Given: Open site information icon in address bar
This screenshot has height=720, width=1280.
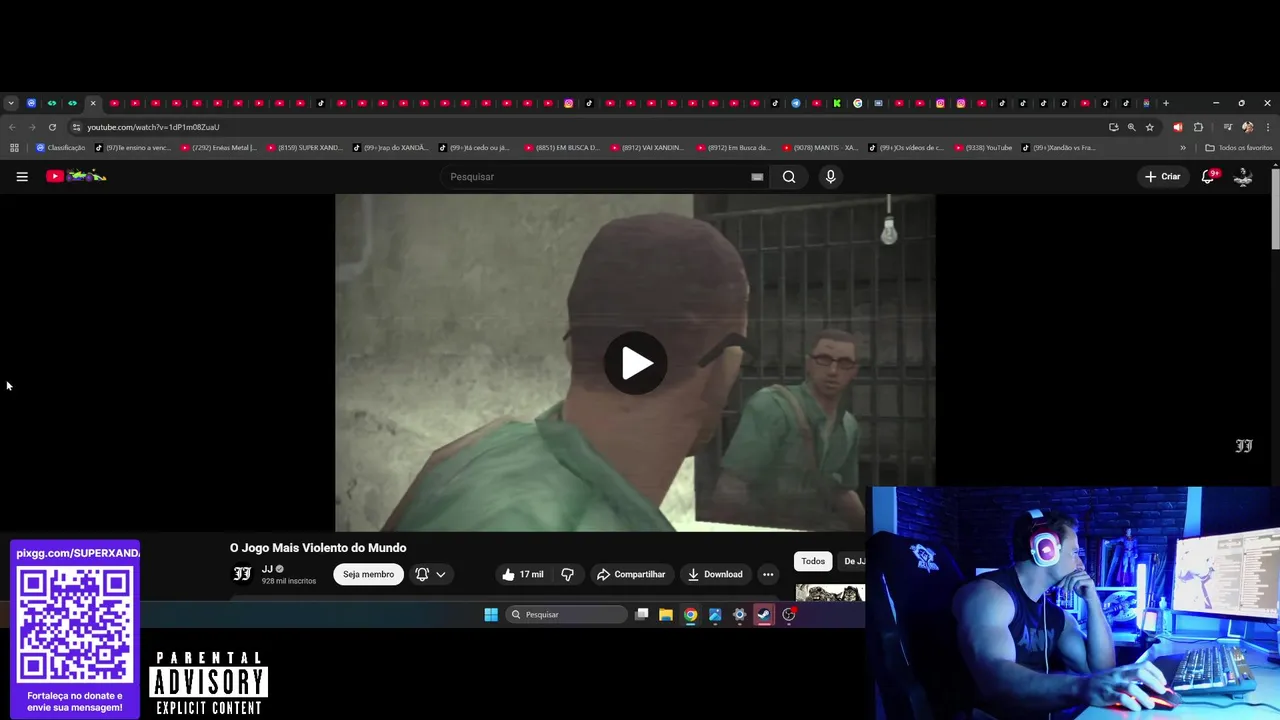Looking at the screenshot, I should click(76, 127).
